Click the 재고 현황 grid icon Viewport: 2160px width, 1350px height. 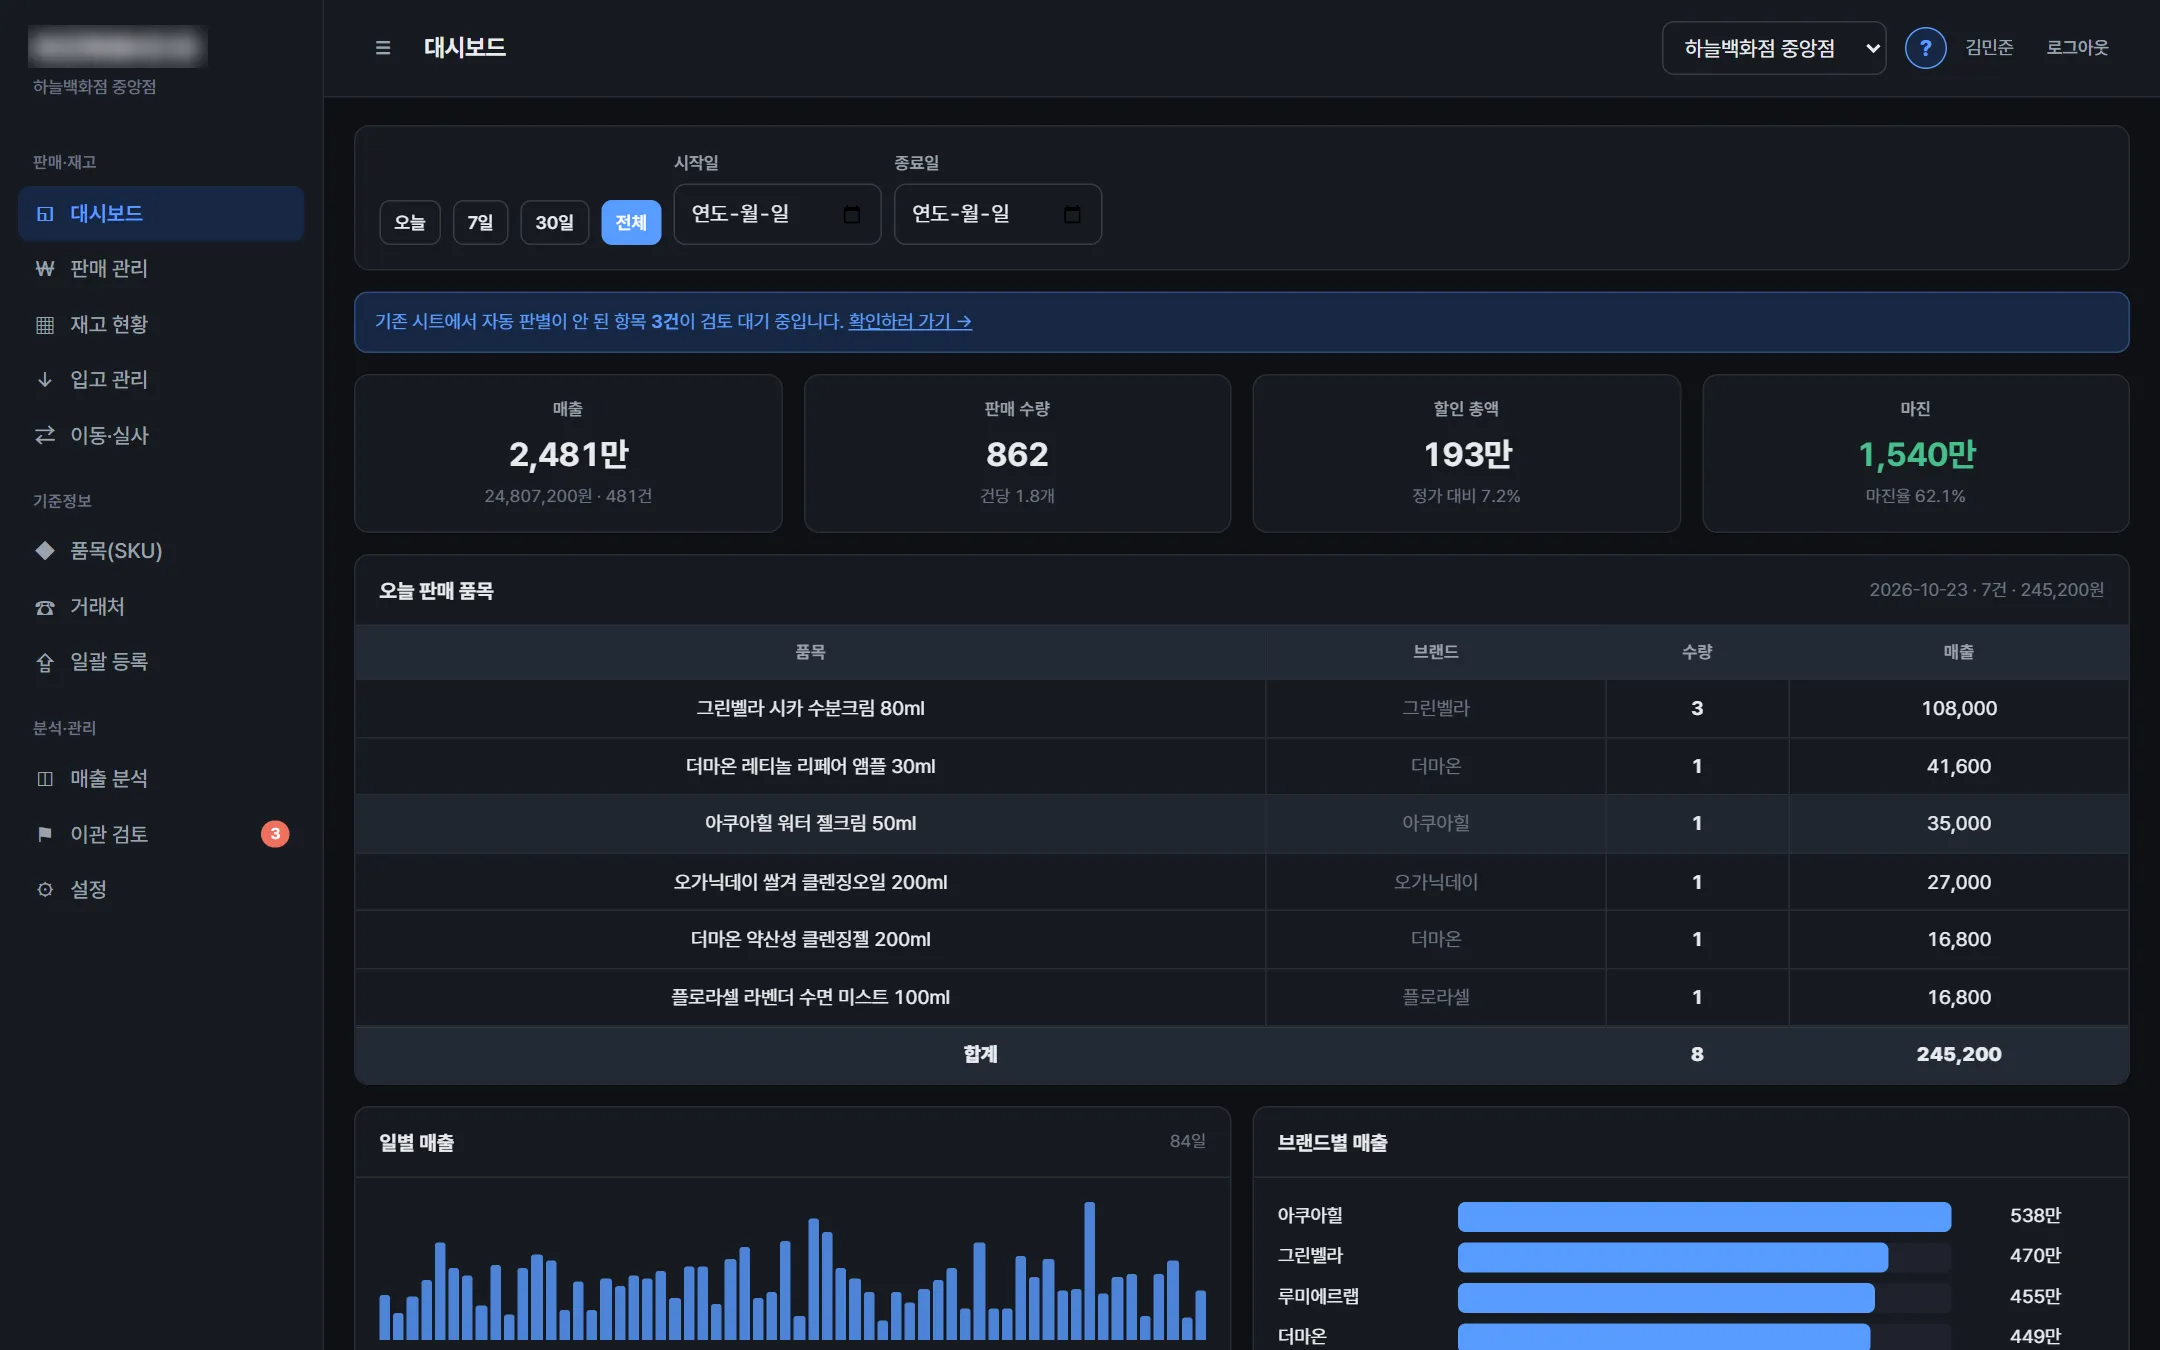[x=45, y=325]
